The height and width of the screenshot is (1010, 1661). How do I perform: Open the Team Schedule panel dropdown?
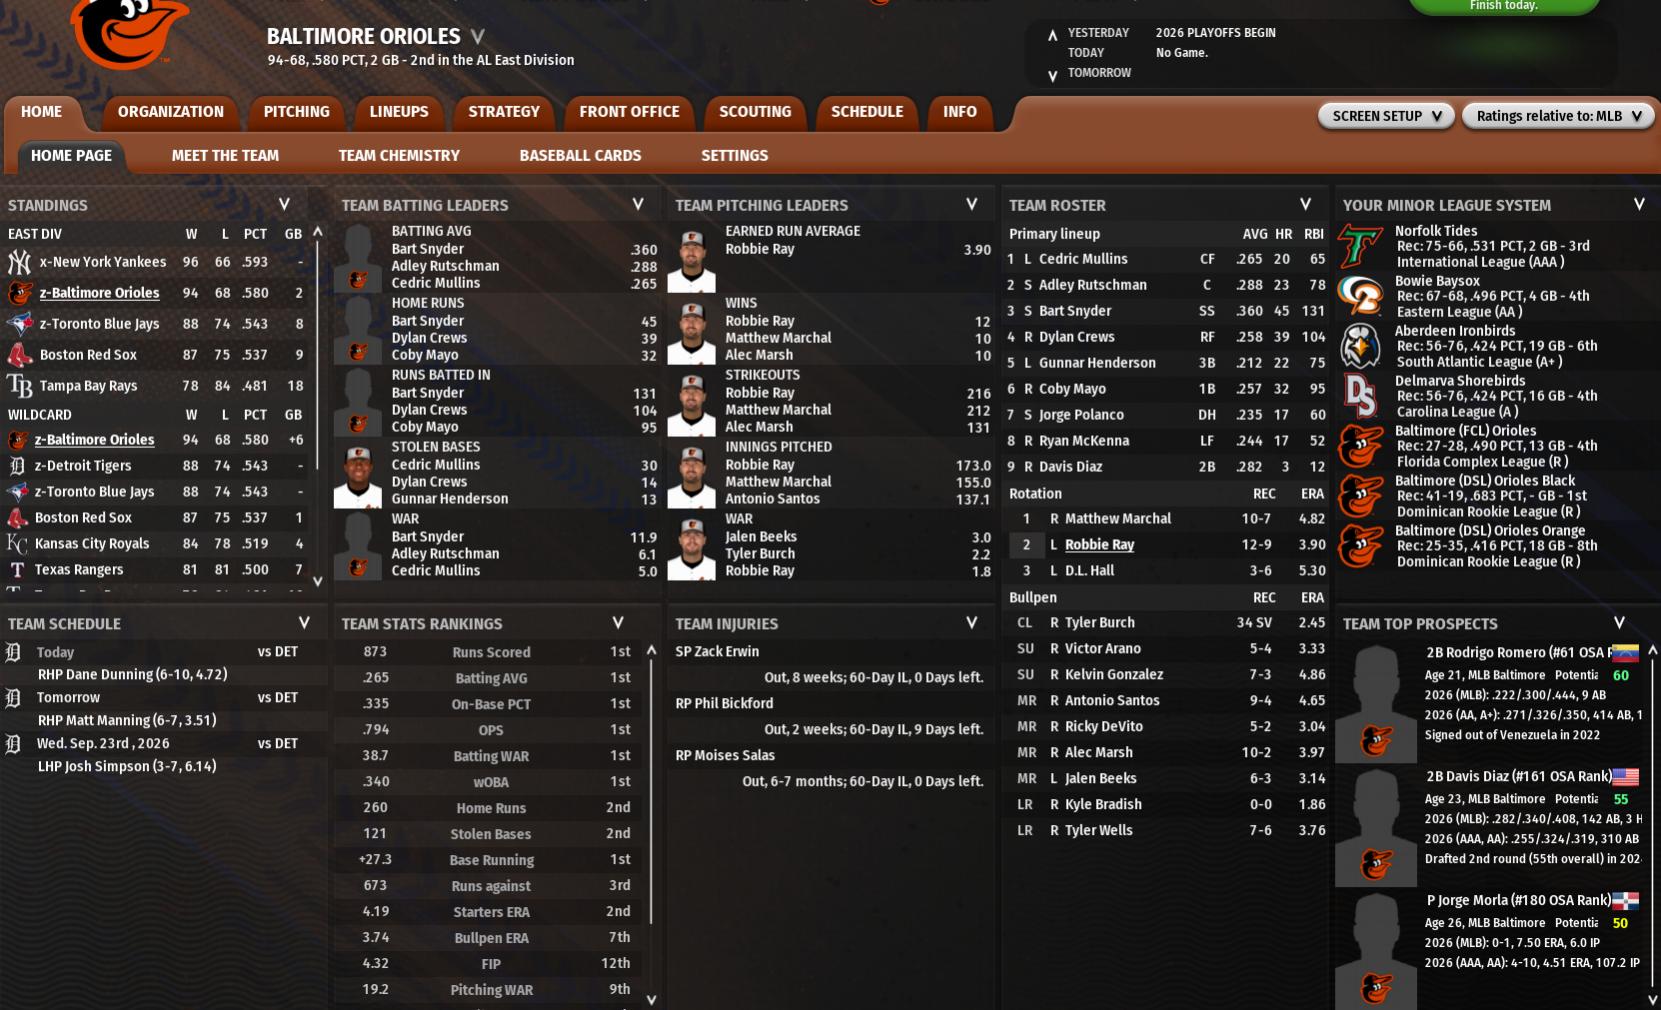[304, 623]
